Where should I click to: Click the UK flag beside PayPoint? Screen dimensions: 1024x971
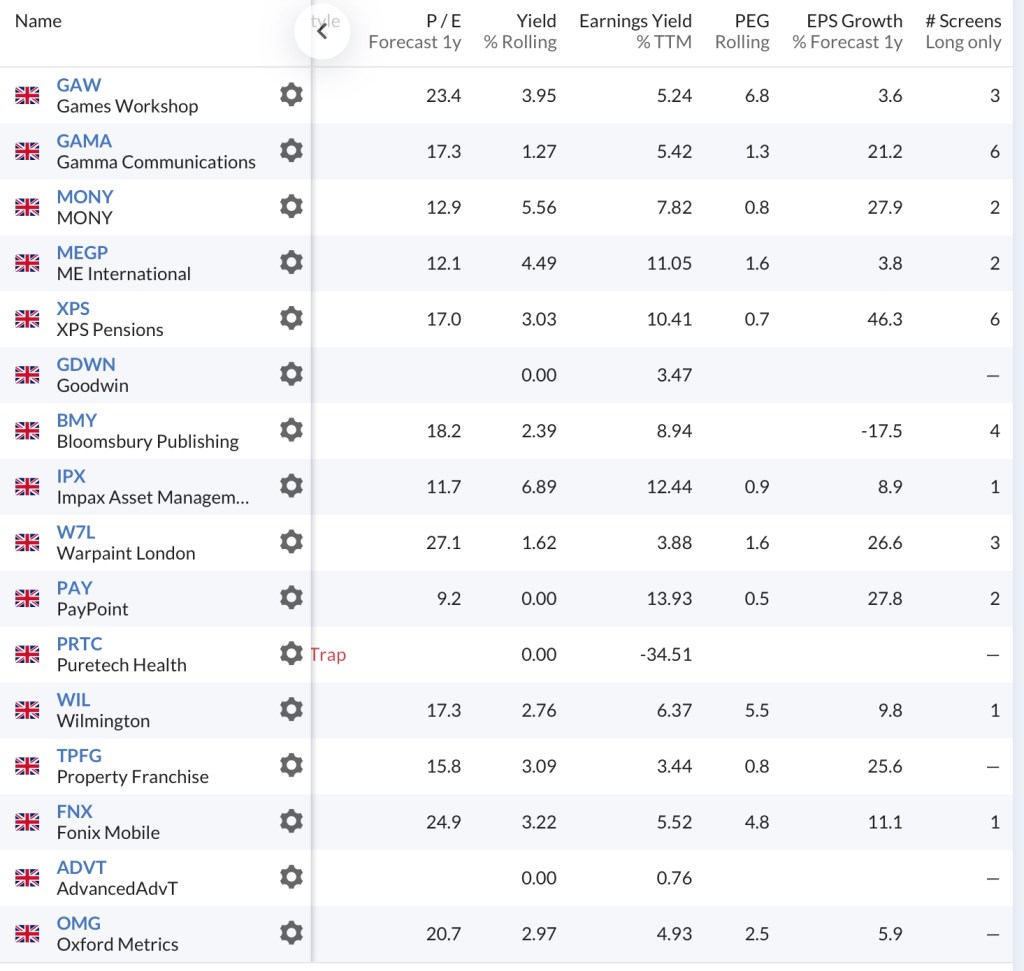[27, 598]
